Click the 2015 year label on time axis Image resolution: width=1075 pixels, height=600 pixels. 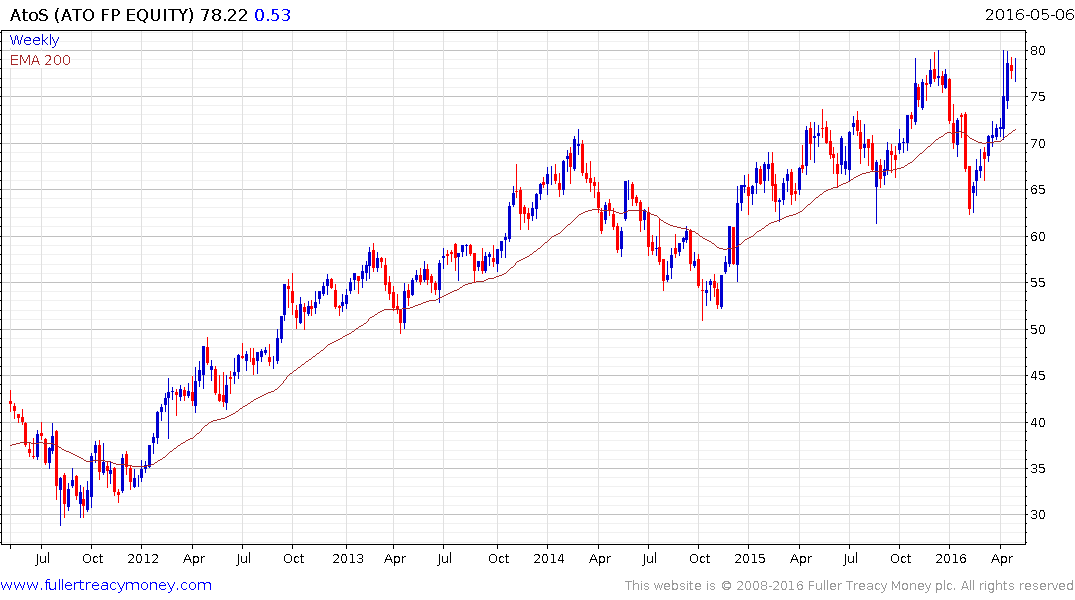point(749,558)
